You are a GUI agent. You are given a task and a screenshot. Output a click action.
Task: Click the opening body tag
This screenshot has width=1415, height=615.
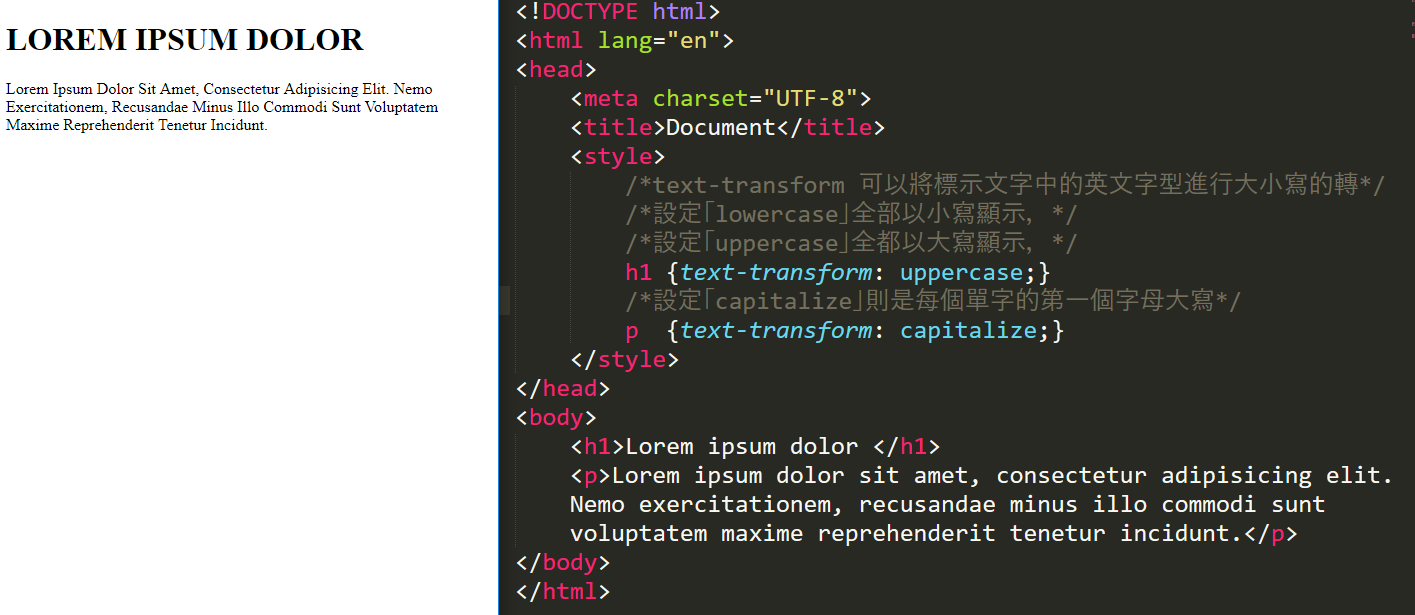tap(556, 418)
